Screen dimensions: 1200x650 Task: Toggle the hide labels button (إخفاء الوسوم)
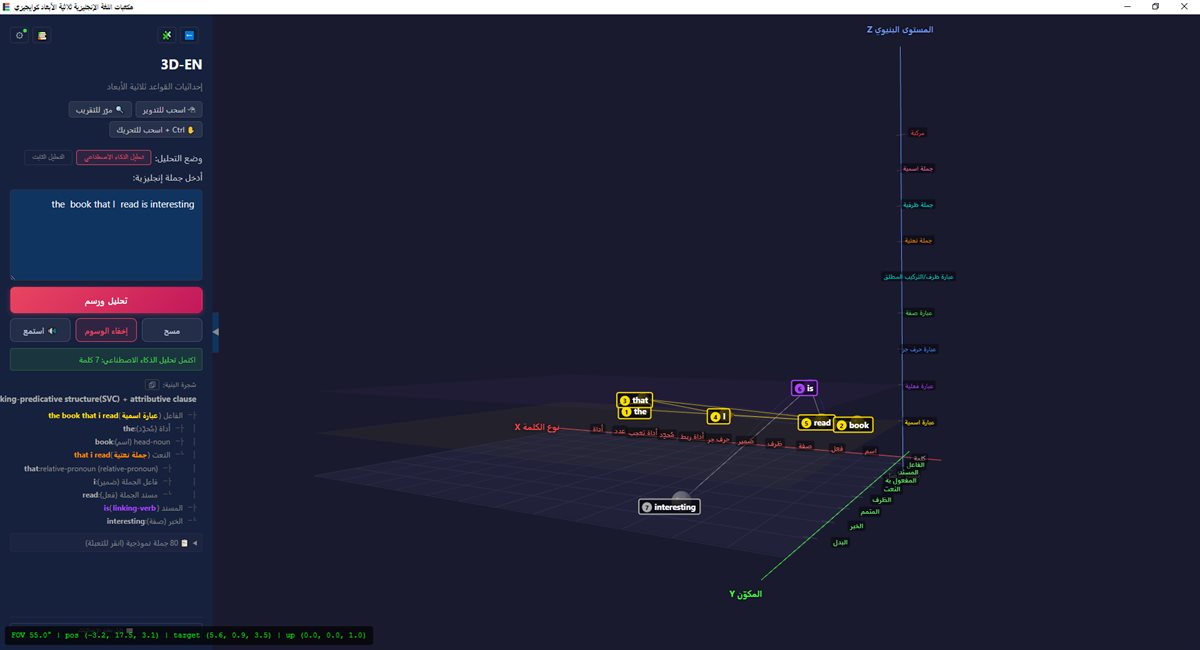pos(106,330)
